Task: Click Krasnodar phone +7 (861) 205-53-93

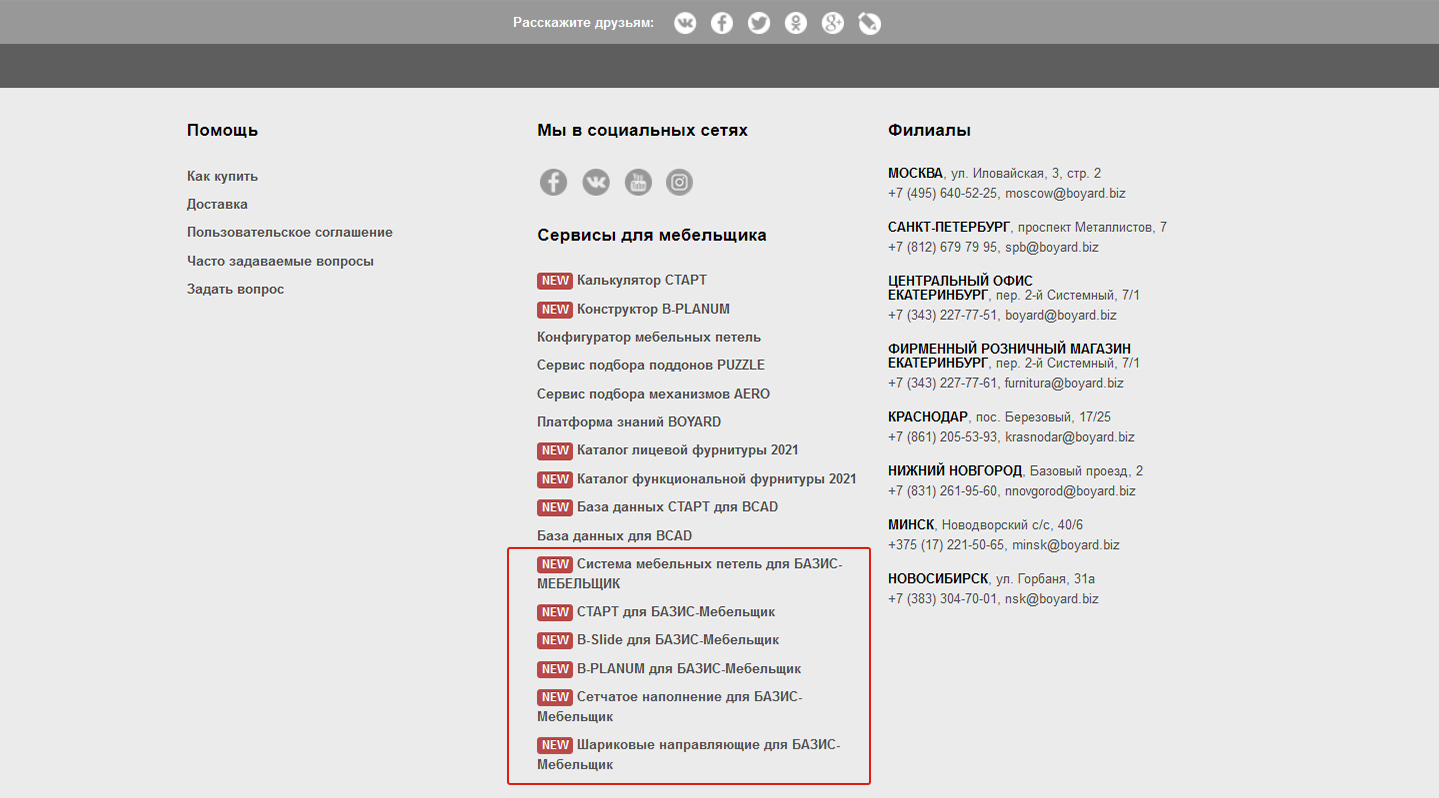Action: 942,437
